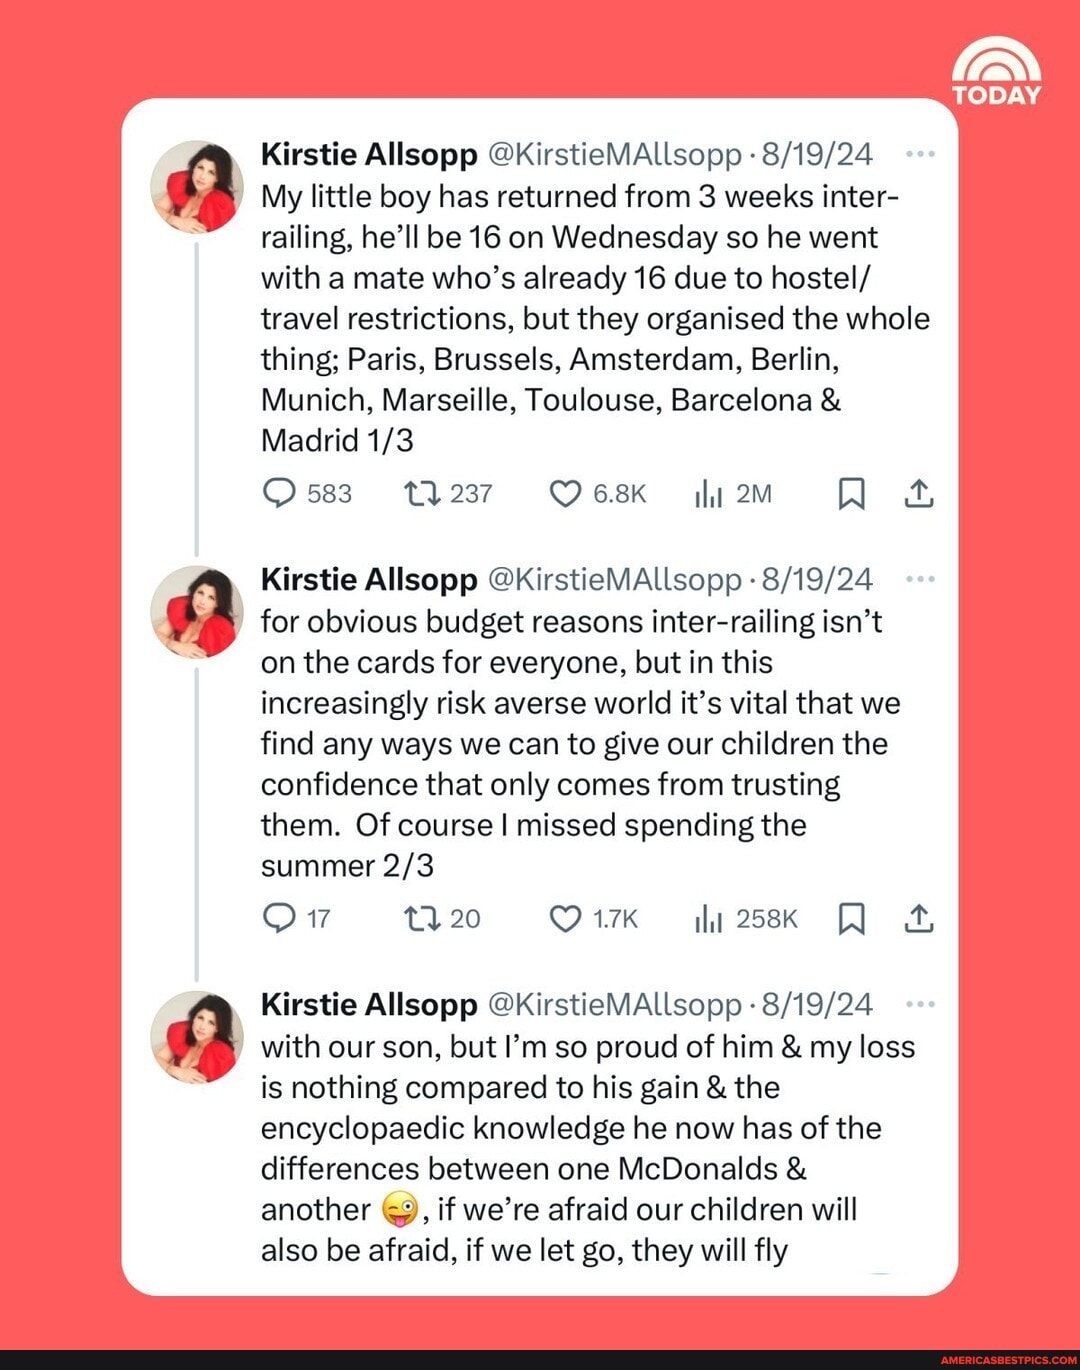The height and width of the screenshot is (1370, 1080).
Task: Open the more options menu on second tweet
Action: (919, 579)
